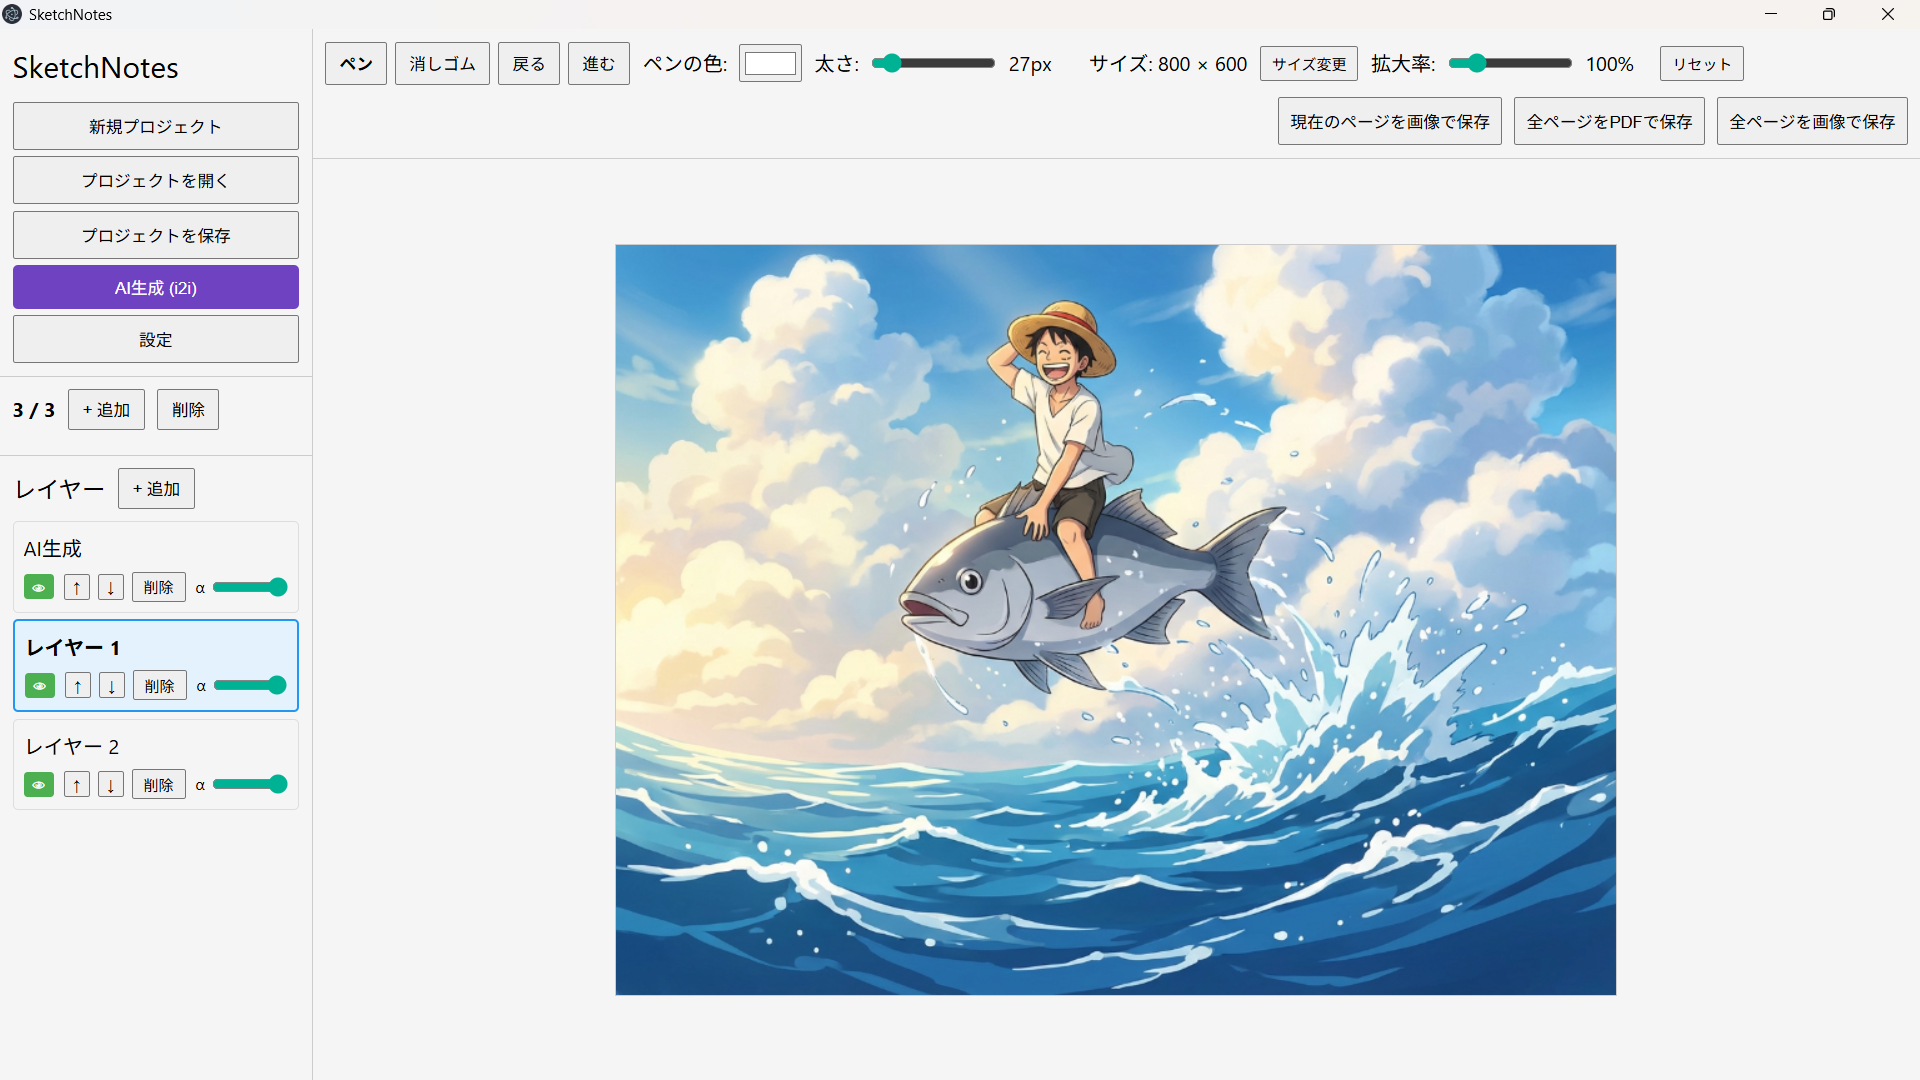
Task: Reset zoom with リセット
Action: 1702,64
